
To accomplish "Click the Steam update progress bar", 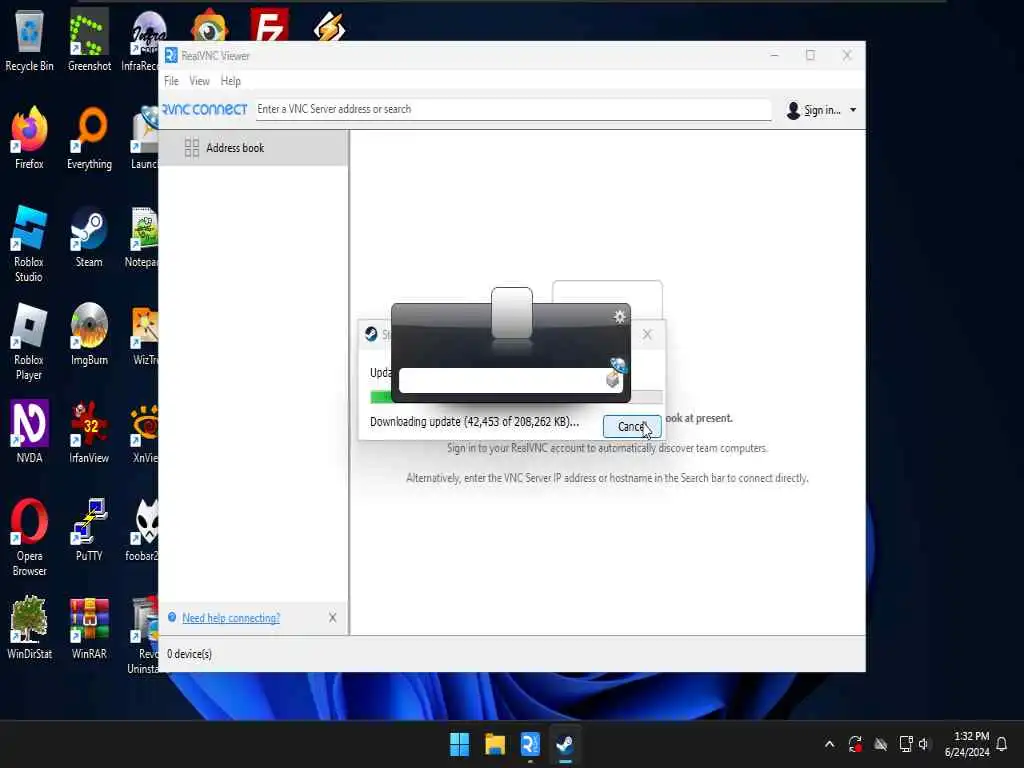I will [x=516, y=396].
